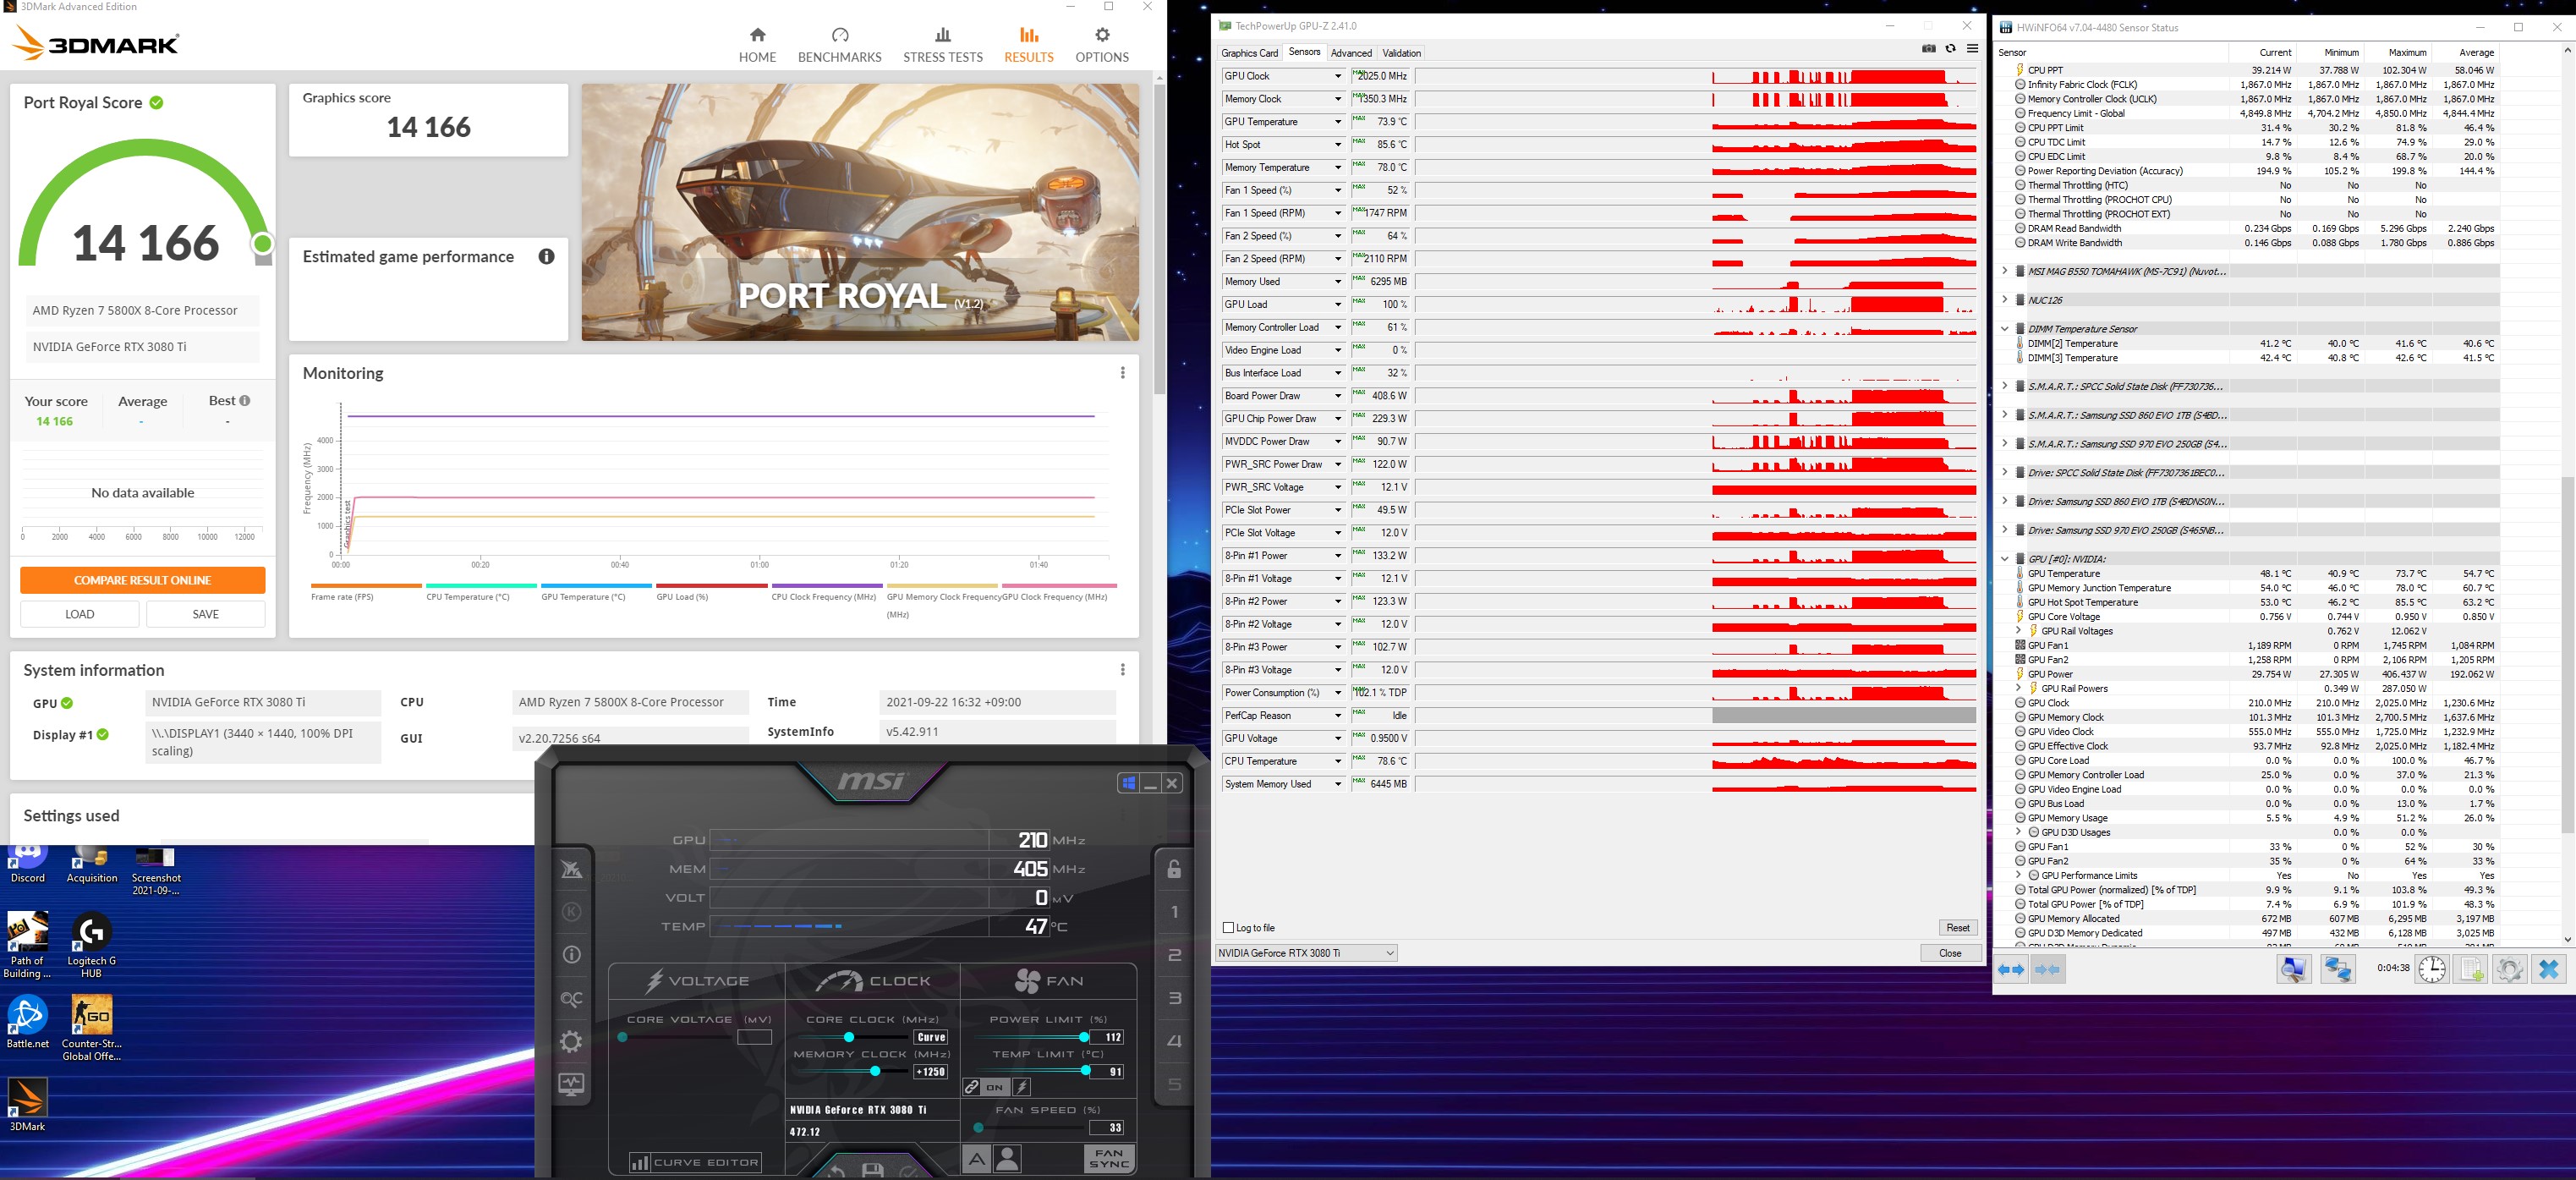
Task: Enable Log to file checkbox
Action: point(1229,928)
